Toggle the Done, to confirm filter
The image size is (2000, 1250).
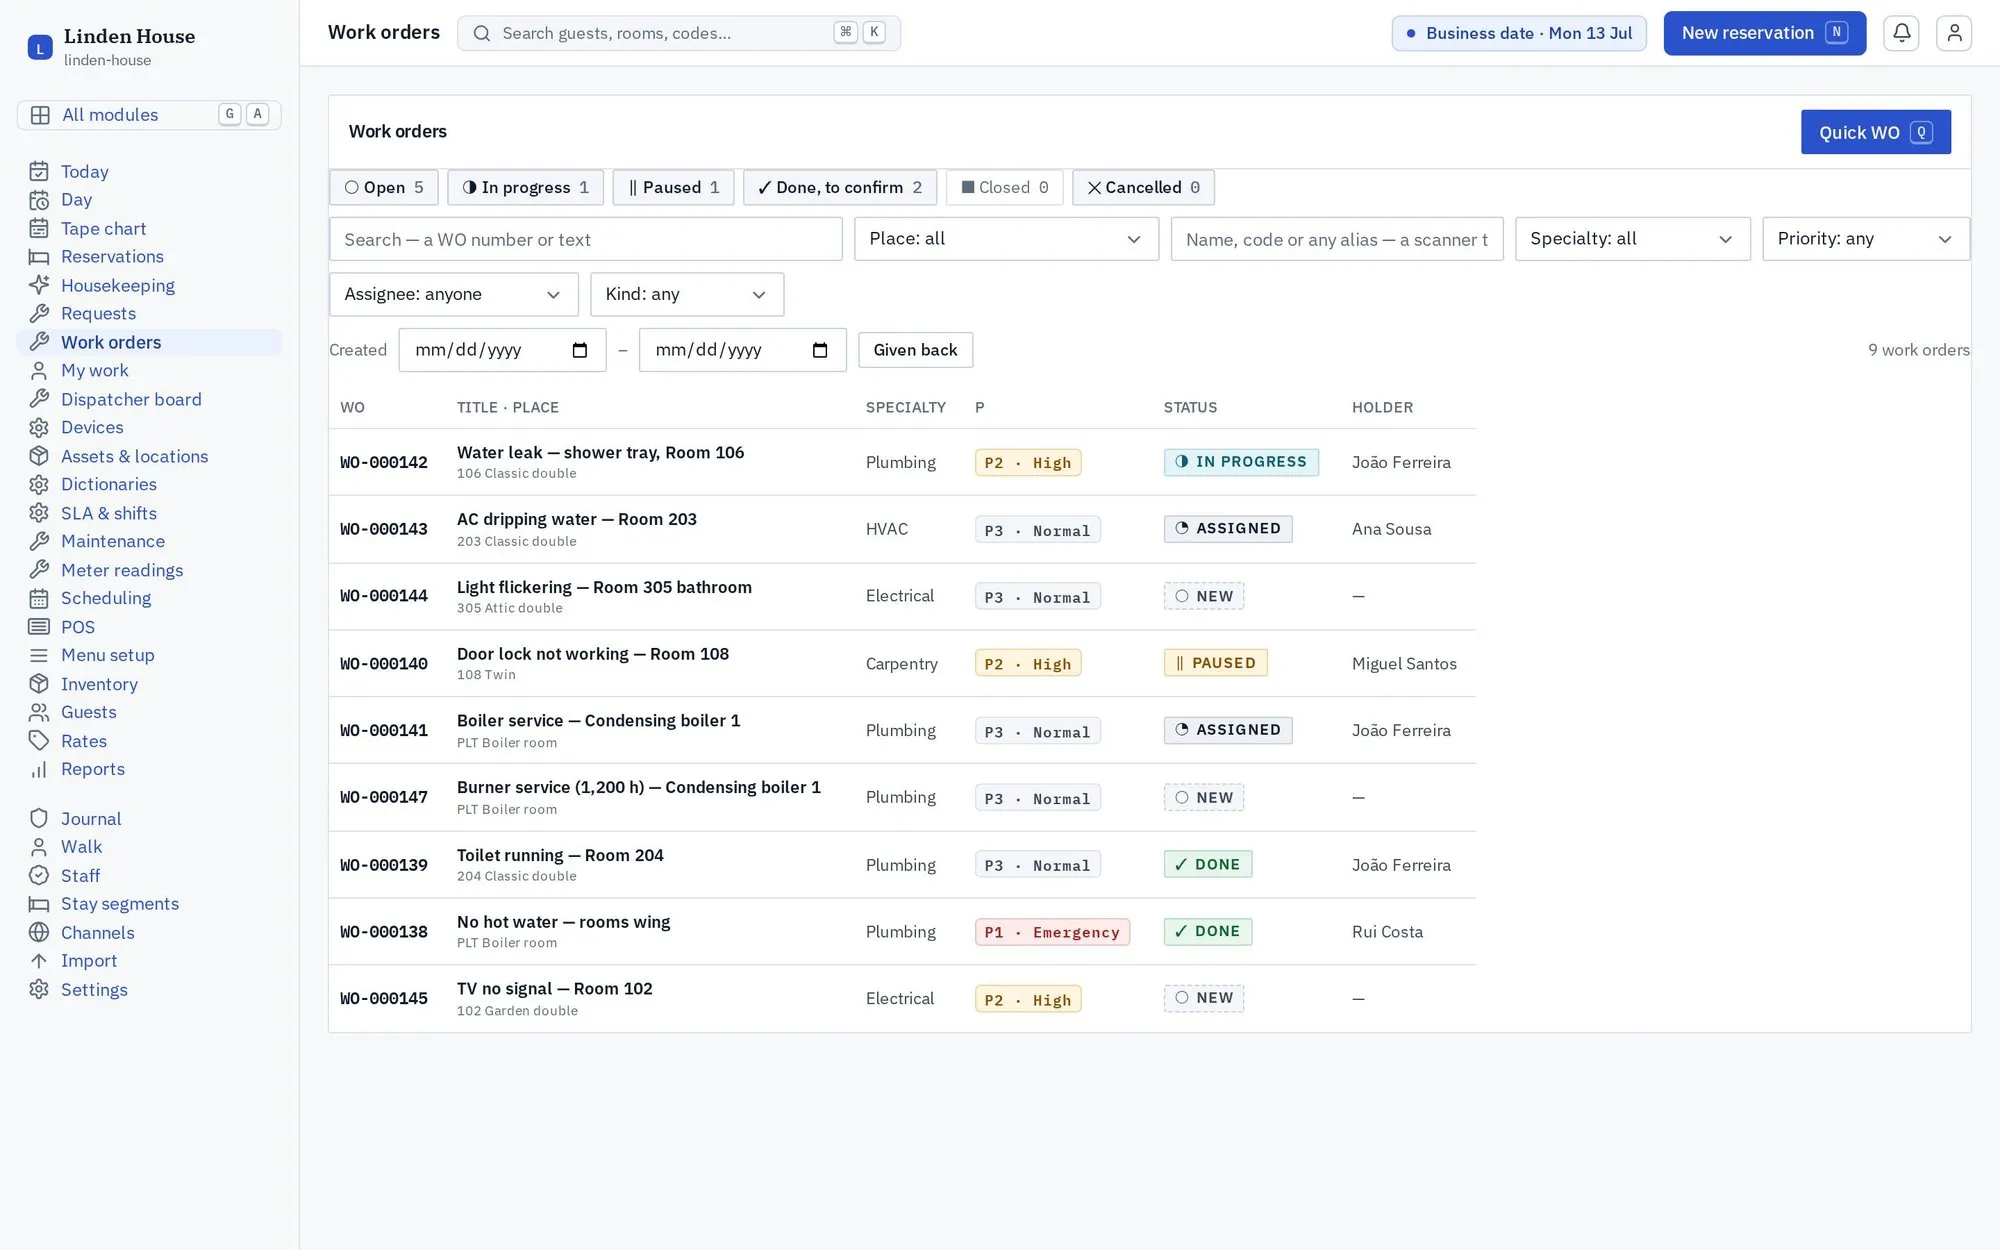tap(840, 187)
